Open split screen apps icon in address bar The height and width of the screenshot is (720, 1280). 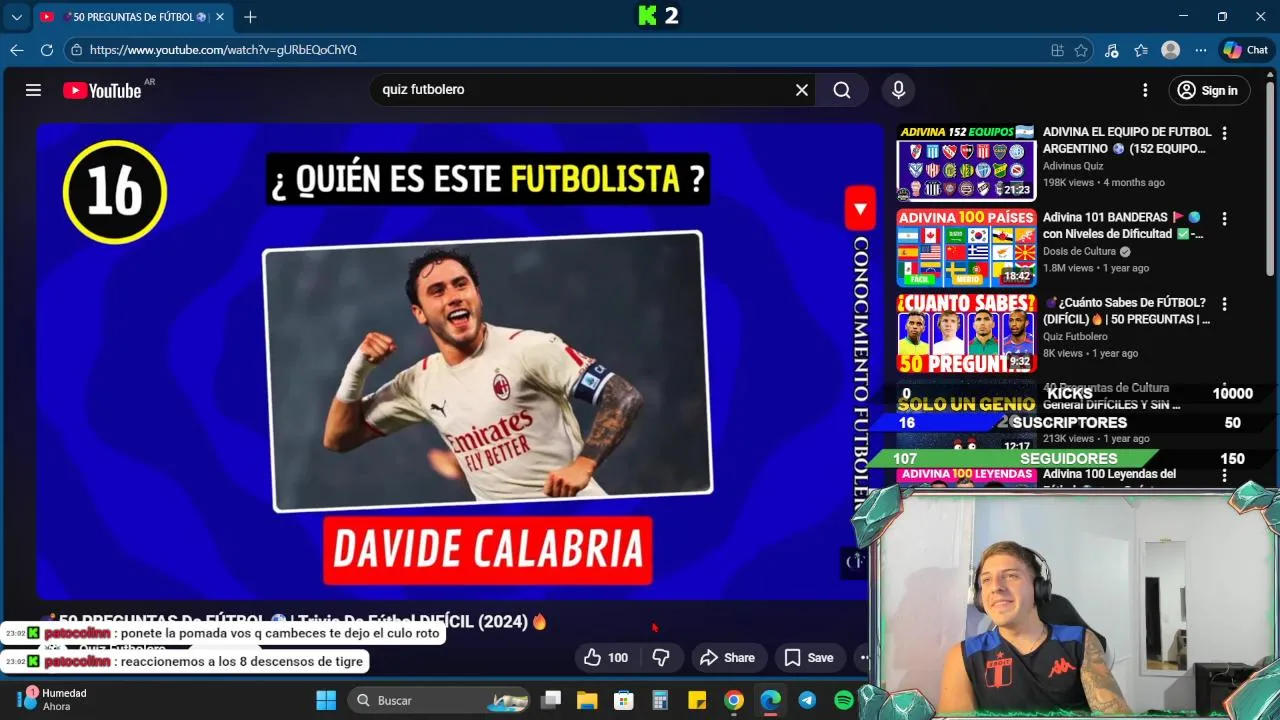[x=1057, y=50]
